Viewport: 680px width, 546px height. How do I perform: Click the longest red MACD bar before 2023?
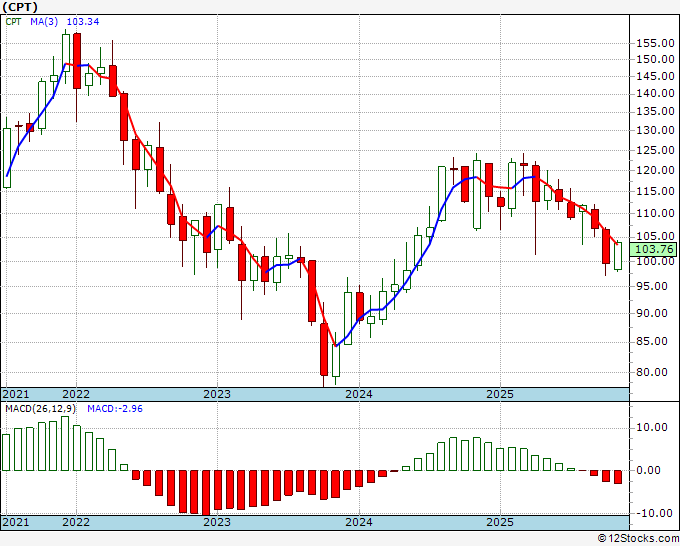(206, 493)
